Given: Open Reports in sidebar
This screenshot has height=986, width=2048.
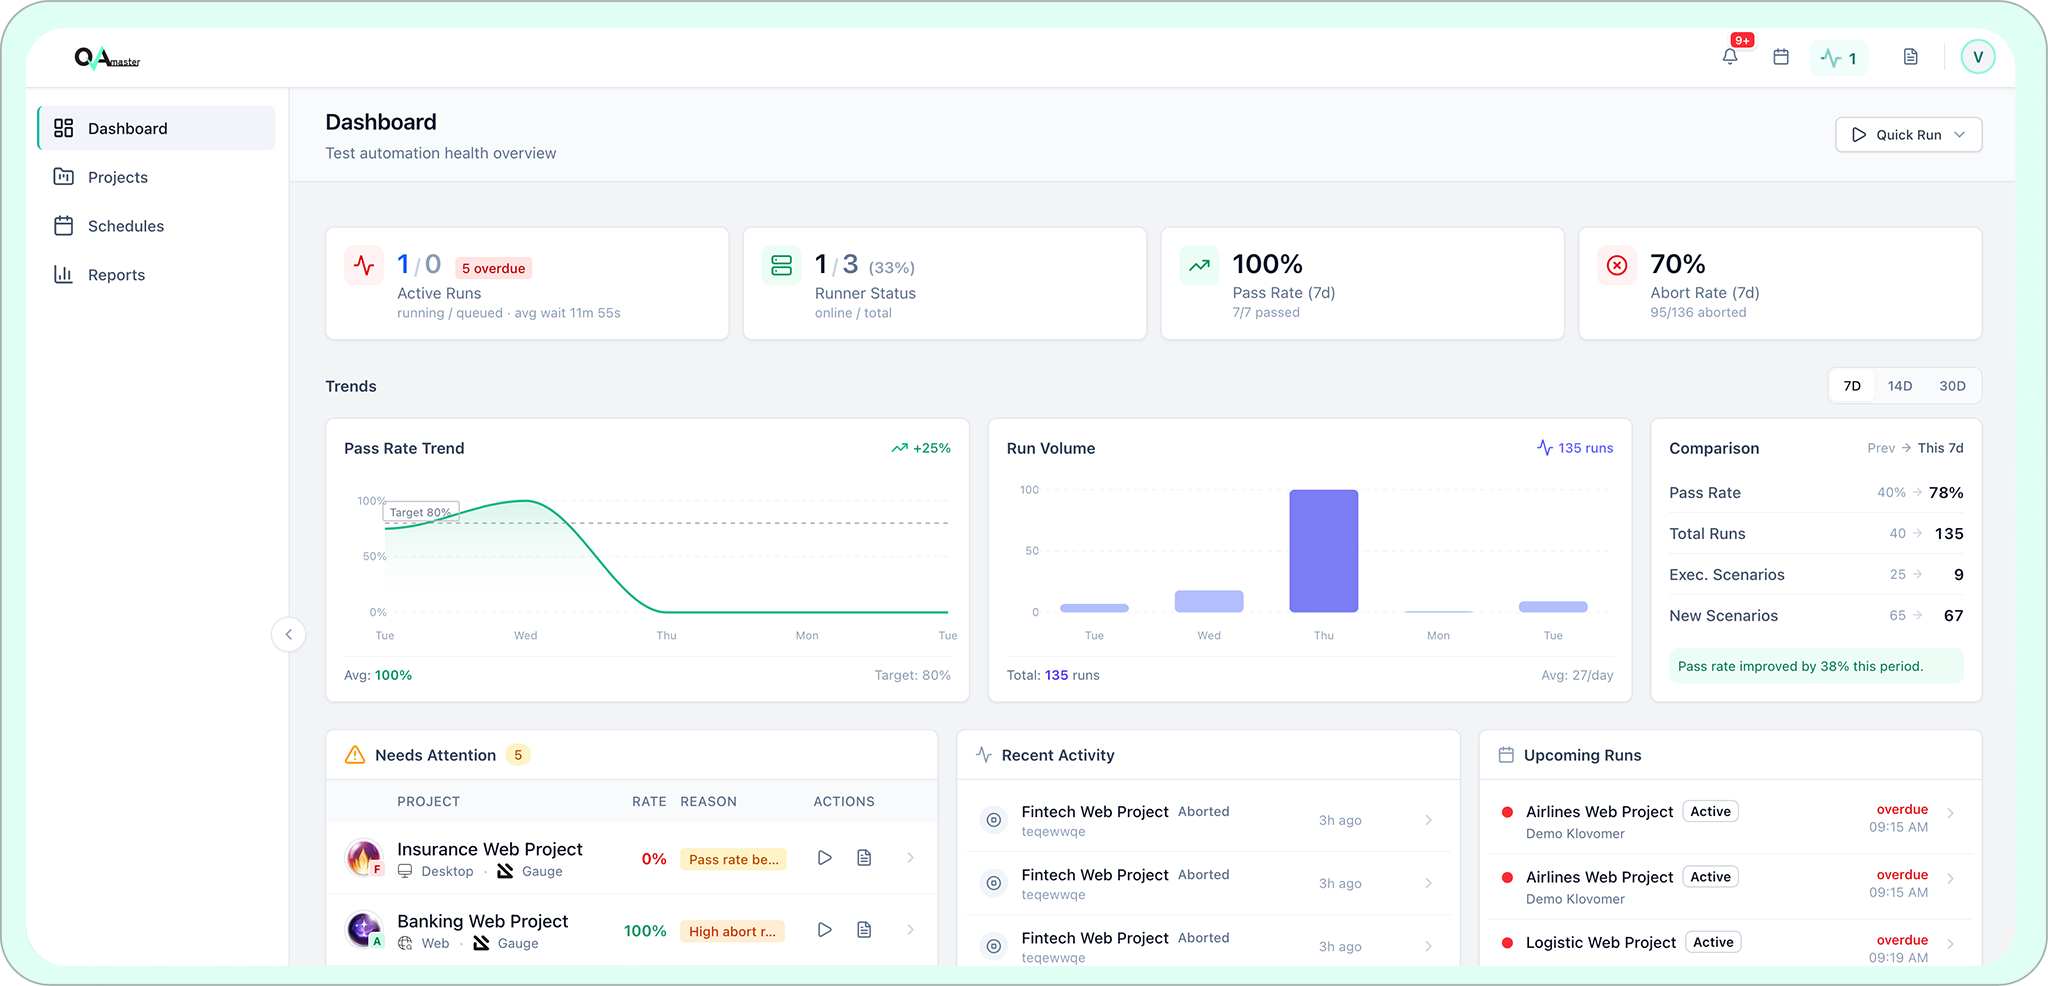Looking at the screenshot, I should pos(116,275).
